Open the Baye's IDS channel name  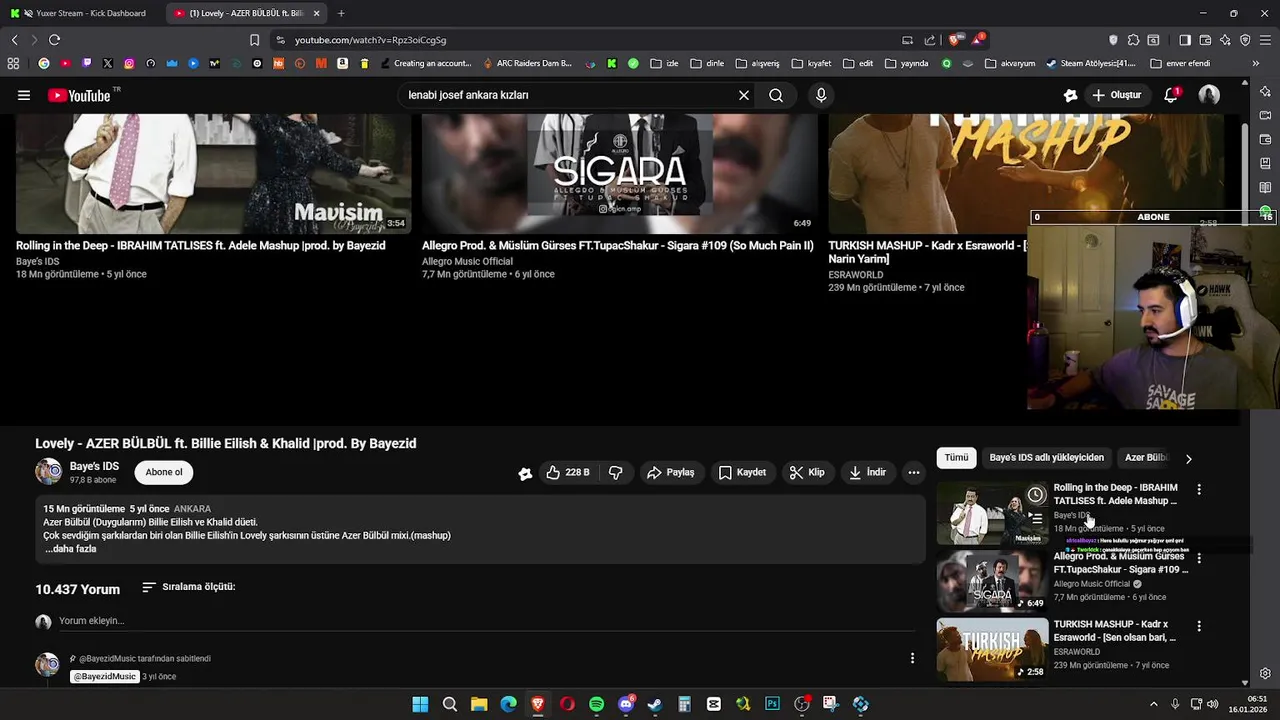click(94, 466)
